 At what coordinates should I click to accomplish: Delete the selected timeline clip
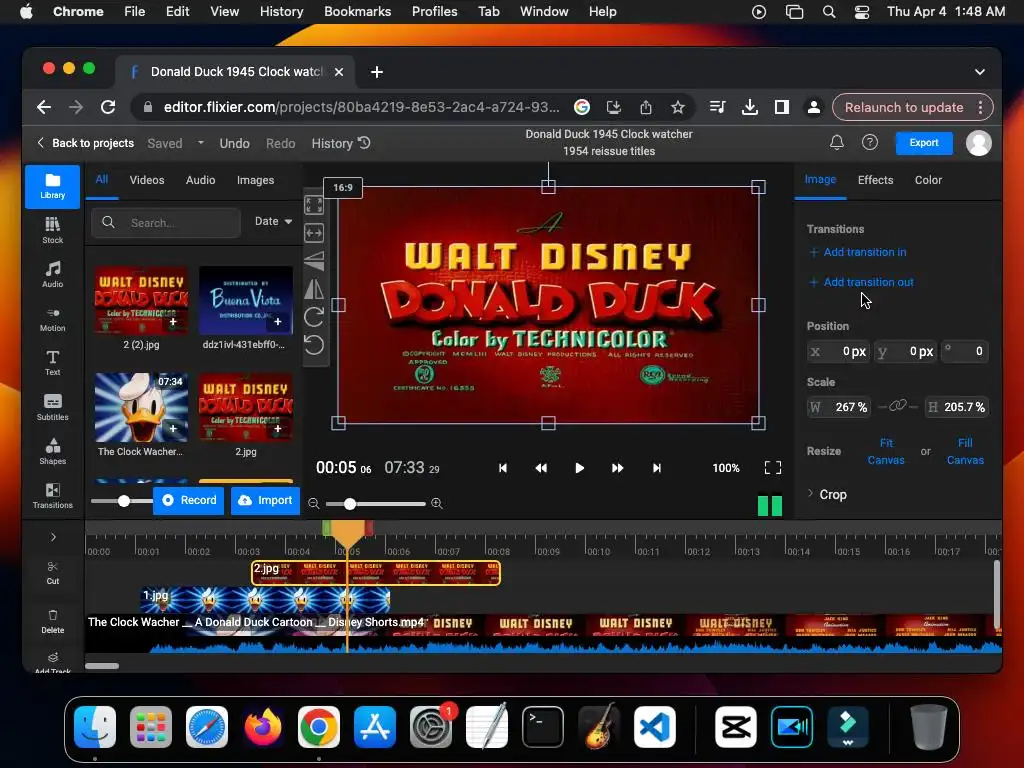[52, 622]
